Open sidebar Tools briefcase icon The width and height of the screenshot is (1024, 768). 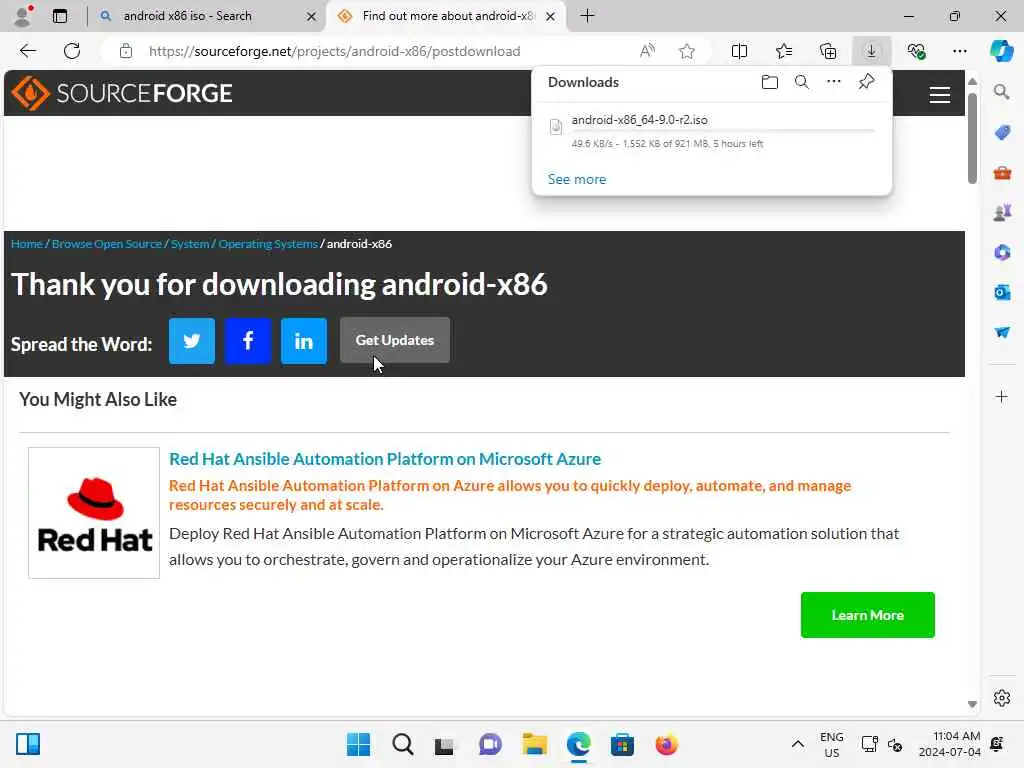point(1002,173)
